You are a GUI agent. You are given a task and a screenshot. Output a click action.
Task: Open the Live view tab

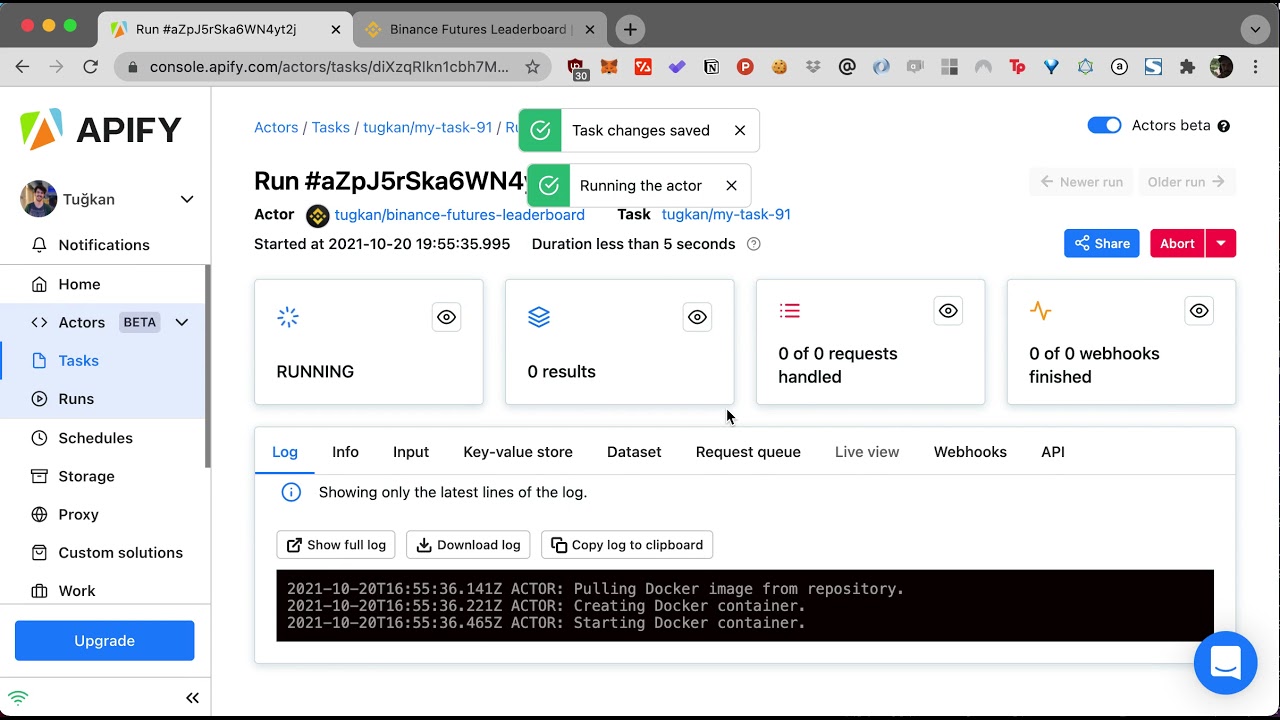[867, 452]
